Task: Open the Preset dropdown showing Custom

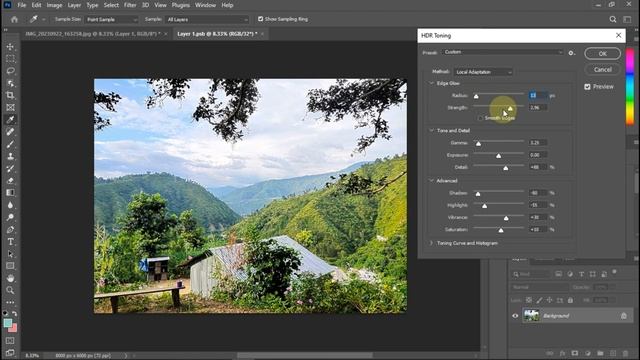Action: pos(503,52)
